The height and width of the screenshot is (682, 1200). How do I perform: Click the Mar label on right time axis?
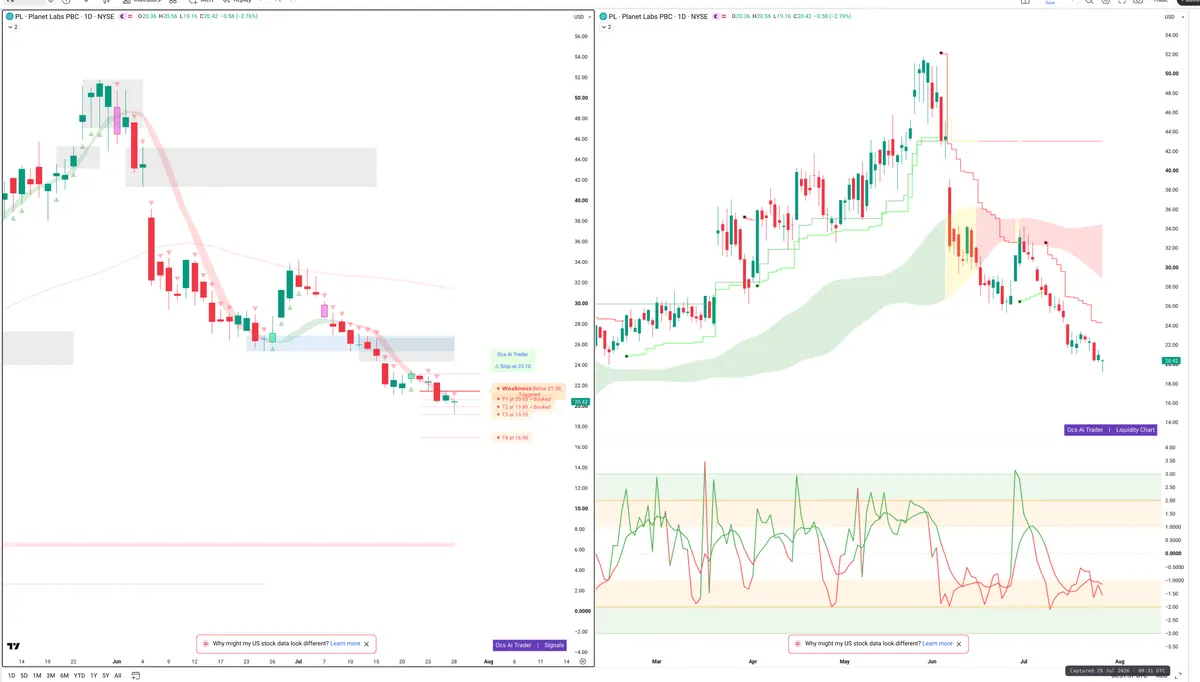point(657,662)
